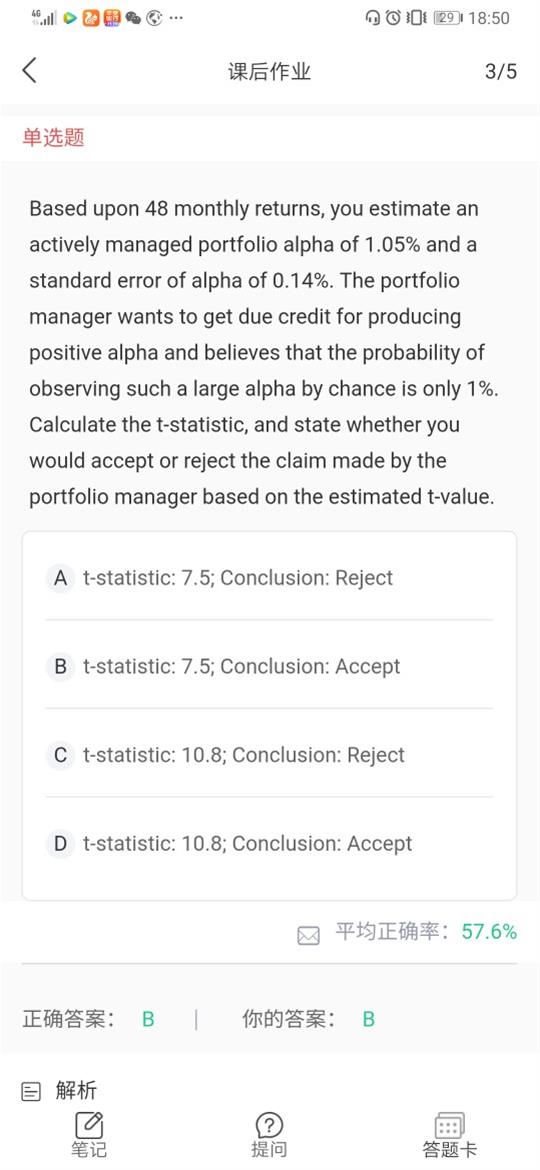Tap the 平均正确率 57.6% text
The width and height of the screenshot is (540, 1170).
[426, 931]
